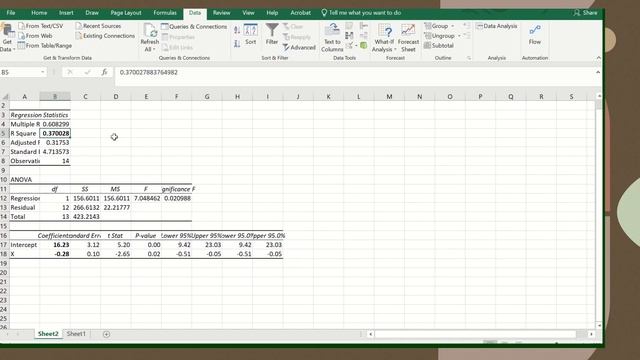Image resolution: width=640 pixels, height=360 pixels.
Task: Click the Flow automation icon
Action: 535,34
